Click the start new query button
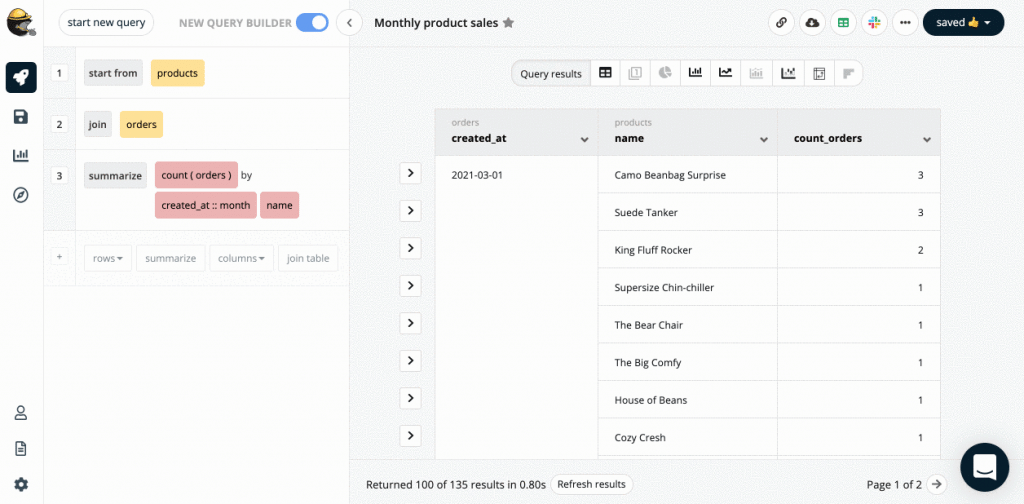The width and height of the screenshot is (1024, 504). tap(106, 22)
